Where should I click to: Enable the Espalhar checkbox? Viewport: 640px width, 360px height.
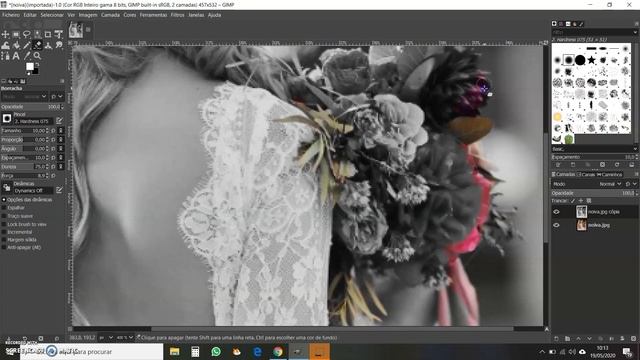click(x=4, y=208)
